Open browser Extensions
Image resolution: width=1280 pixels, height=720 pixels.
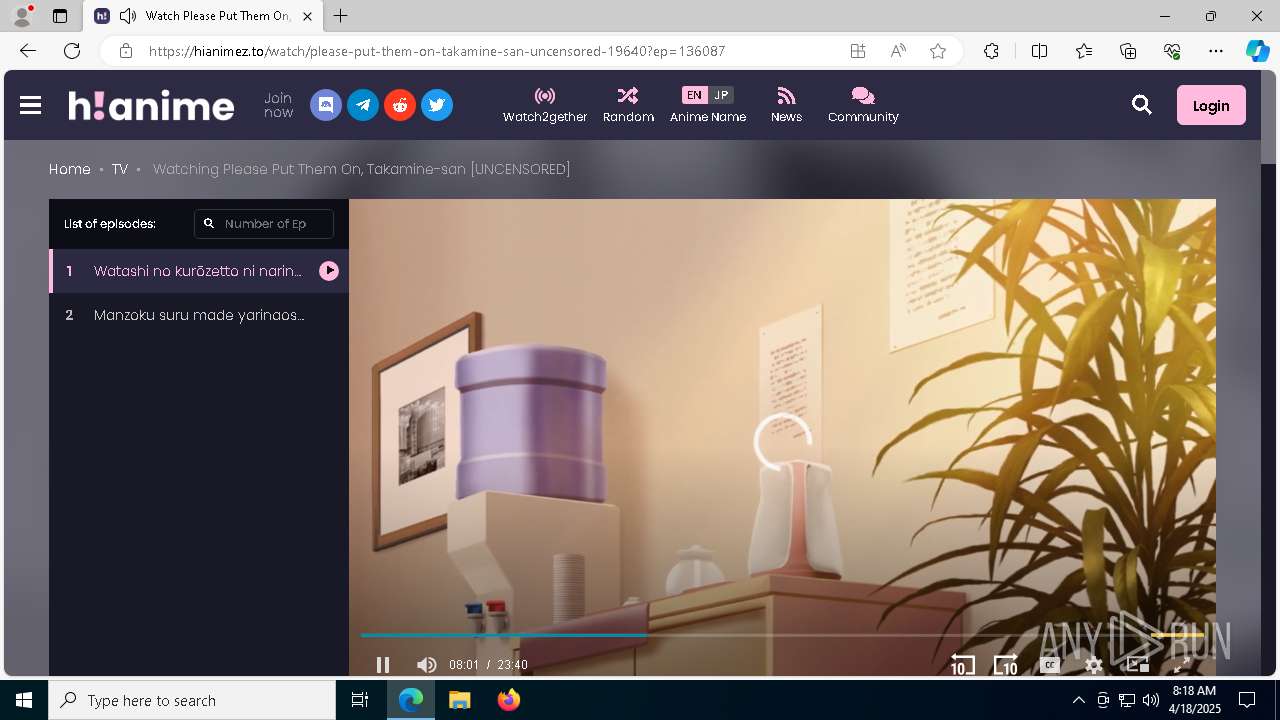(991, 51)
